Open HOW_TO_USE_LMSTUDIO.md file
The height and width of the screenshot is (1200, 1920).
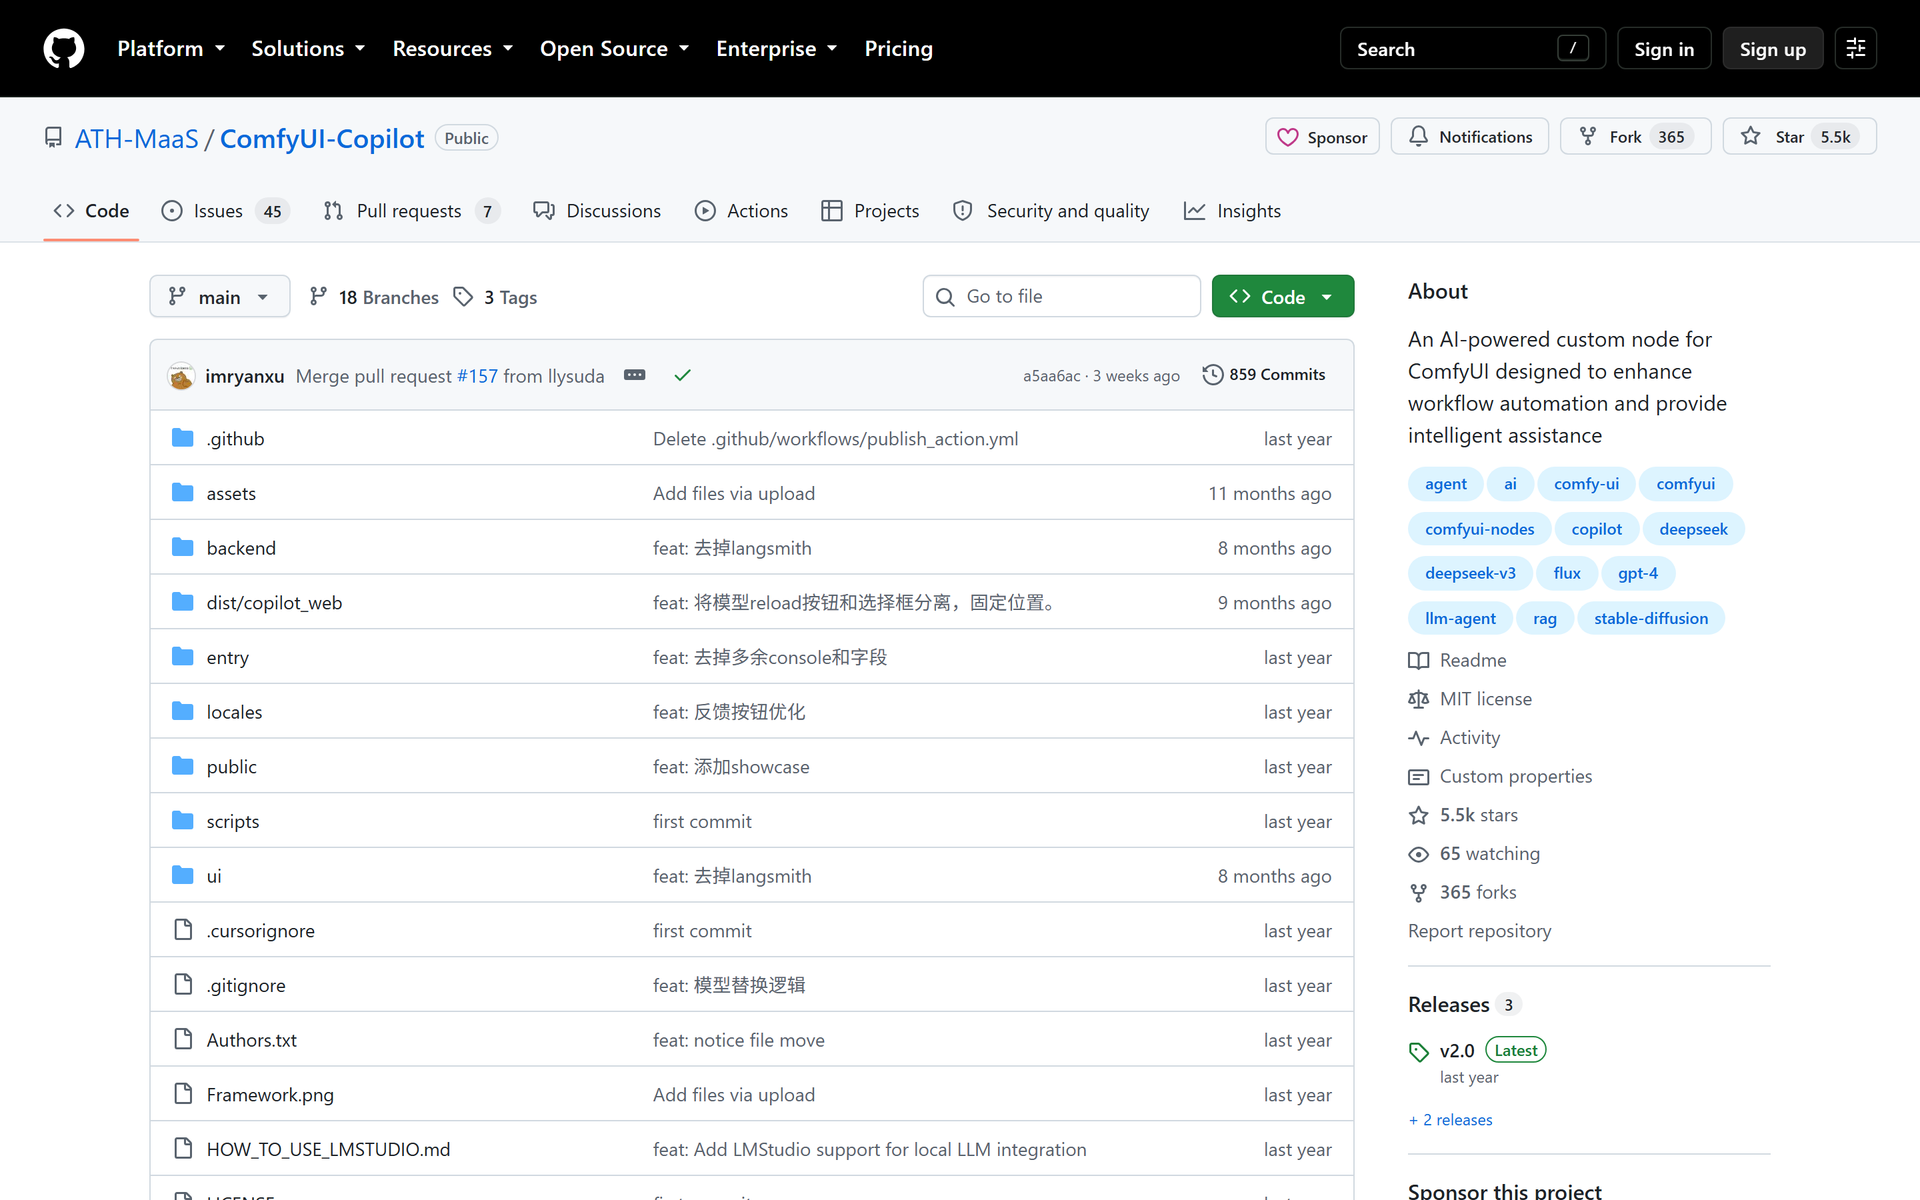click(328, 1149)
